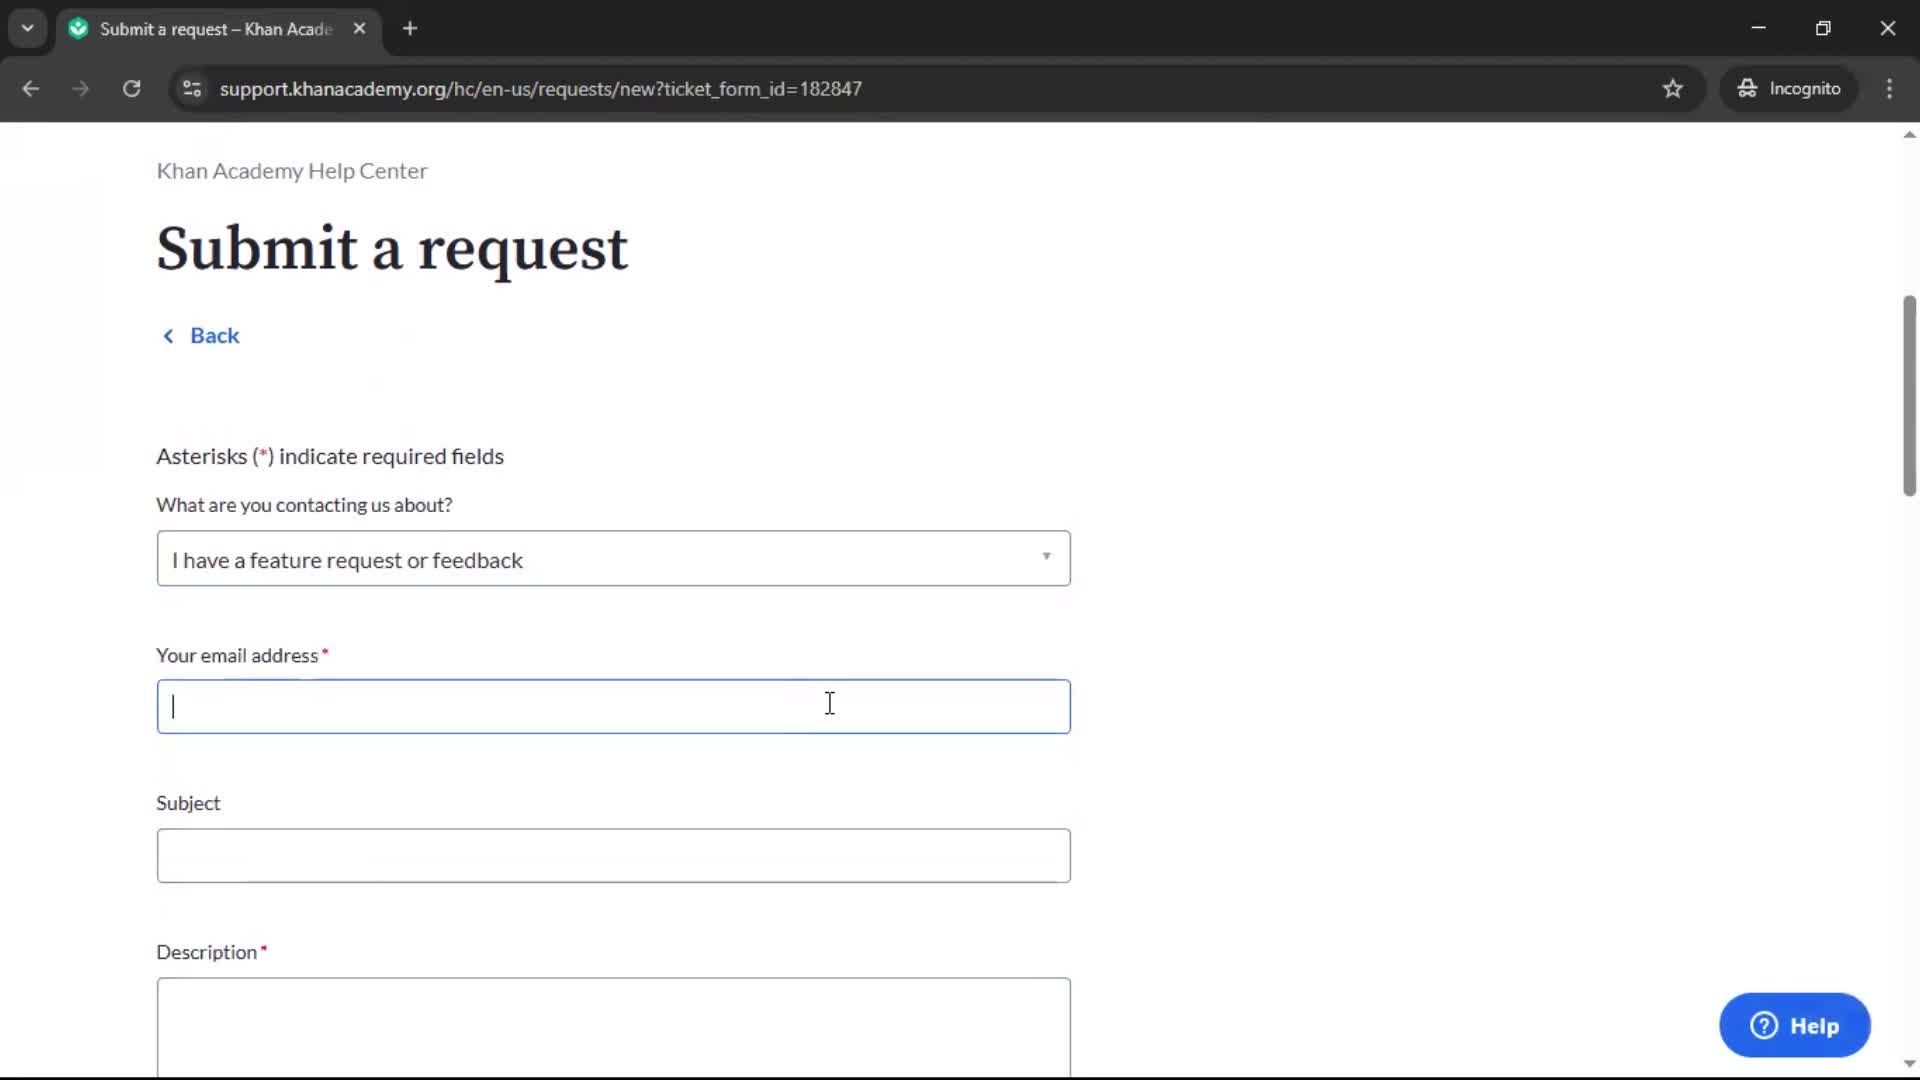Click the browser back arrow

(30, 89)
